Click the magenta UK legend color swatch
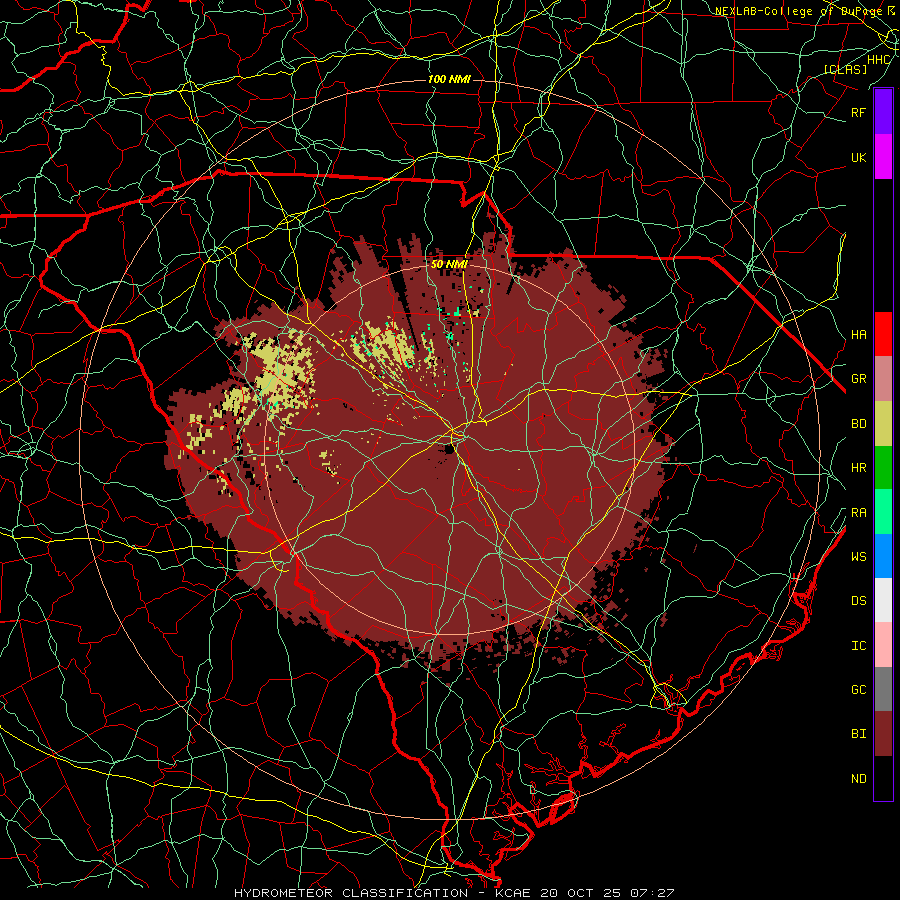 pos(883,157)
